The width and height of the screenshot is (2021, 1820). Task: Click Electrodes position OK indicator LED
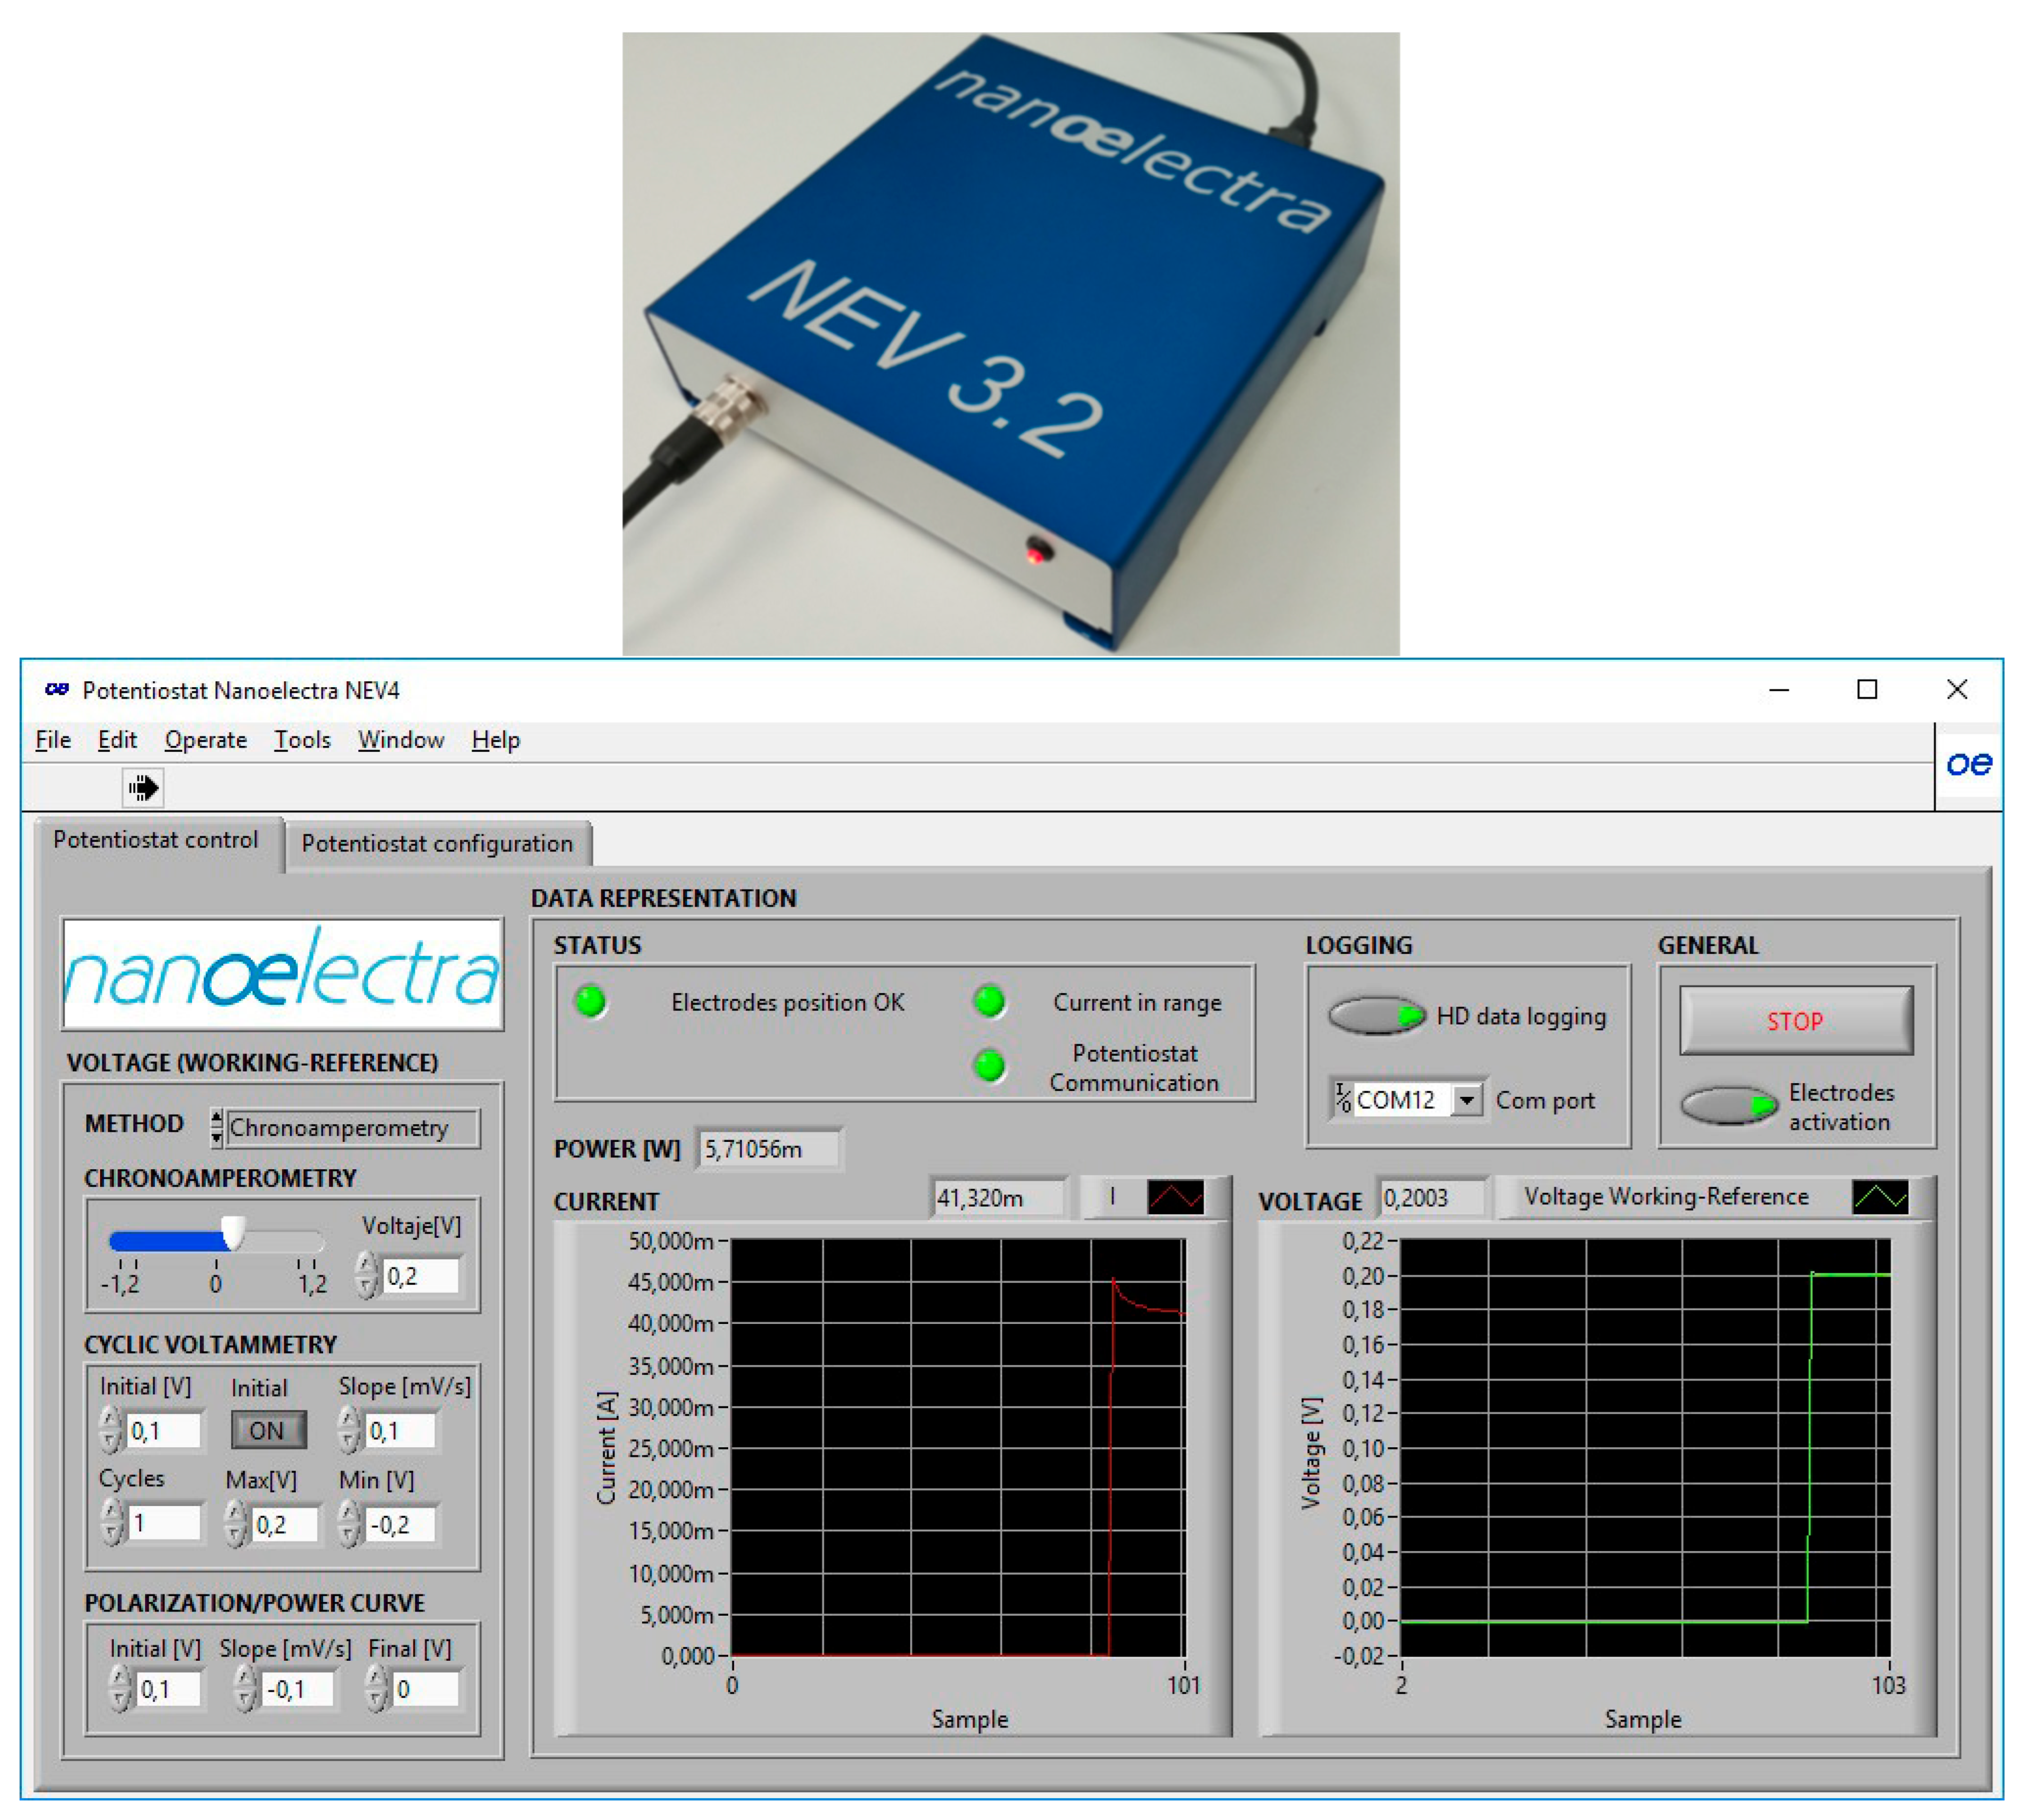point(591,1001)
